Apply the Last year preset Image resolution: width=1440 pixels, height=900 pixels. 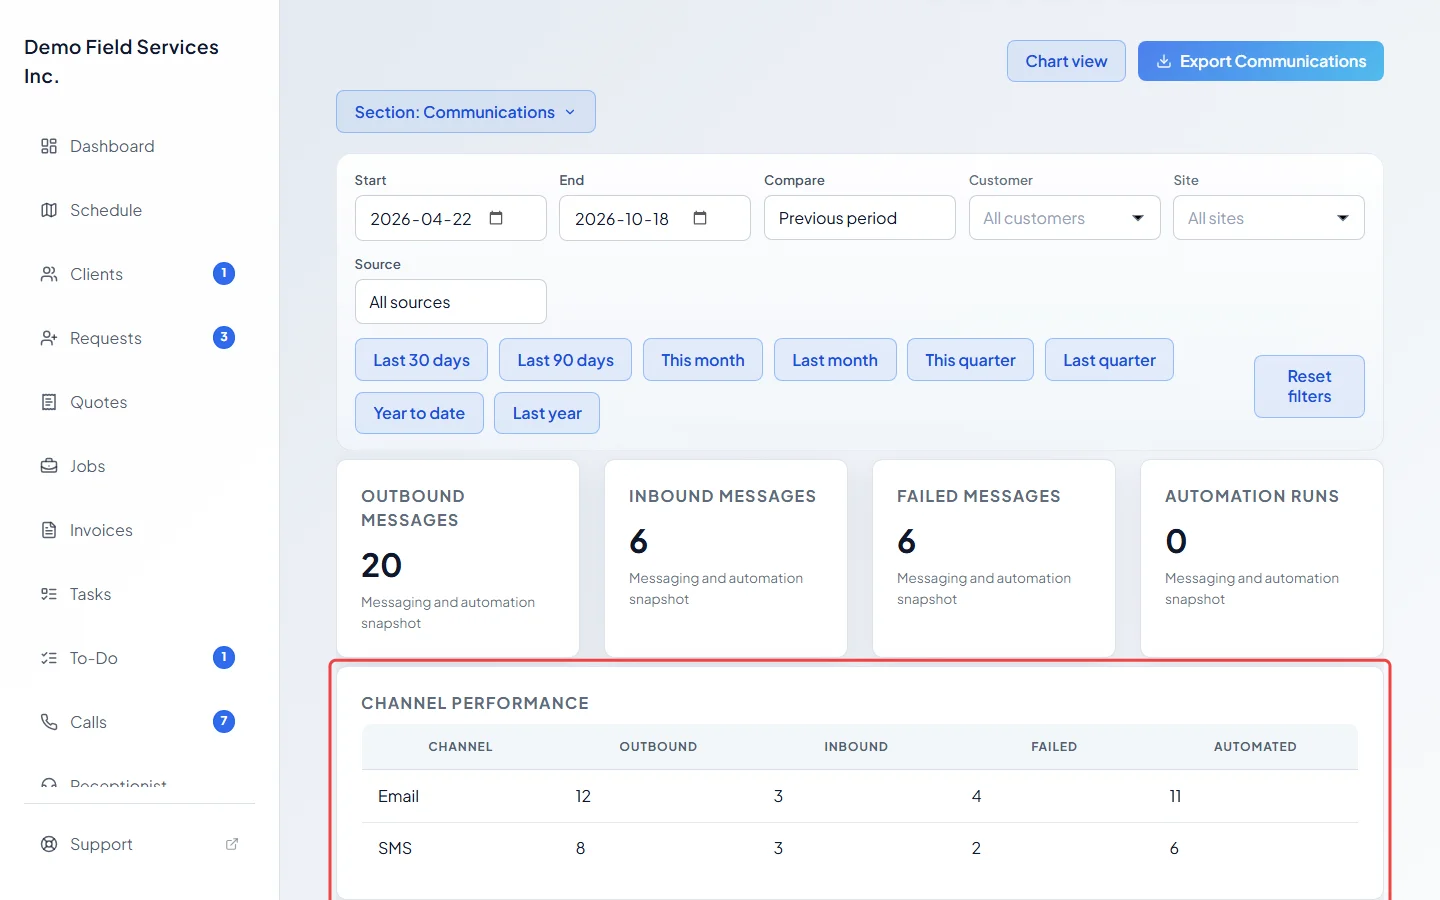547,413
